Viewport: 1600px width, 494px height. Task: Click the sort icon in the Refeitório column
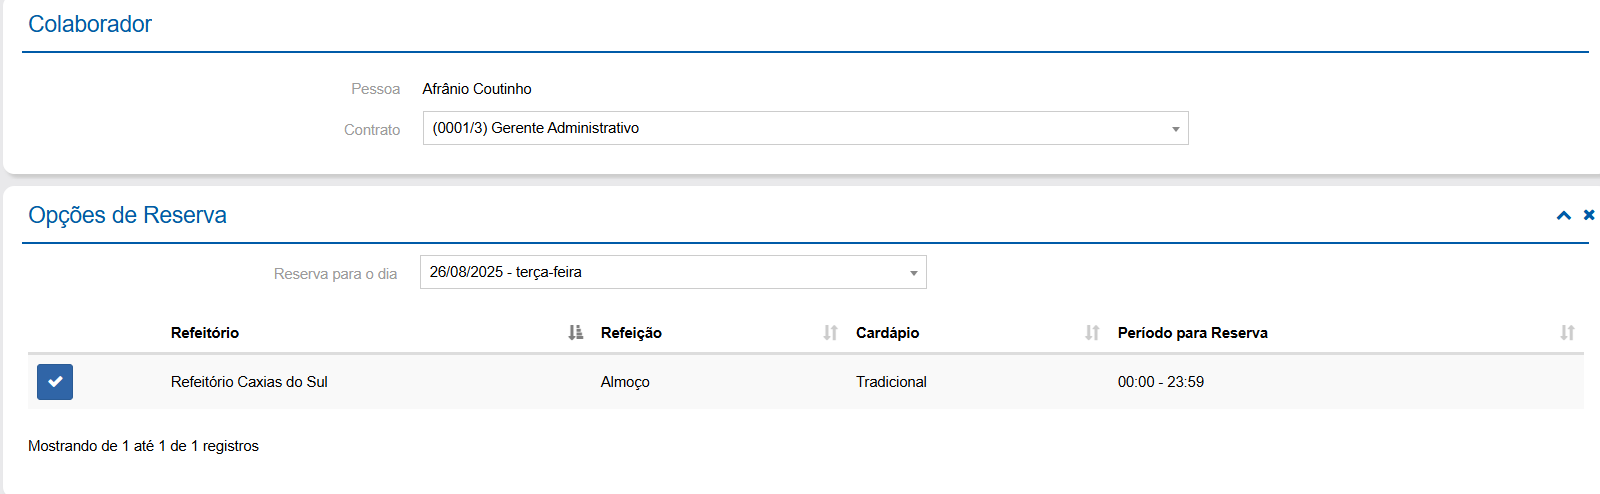(575, 333)
